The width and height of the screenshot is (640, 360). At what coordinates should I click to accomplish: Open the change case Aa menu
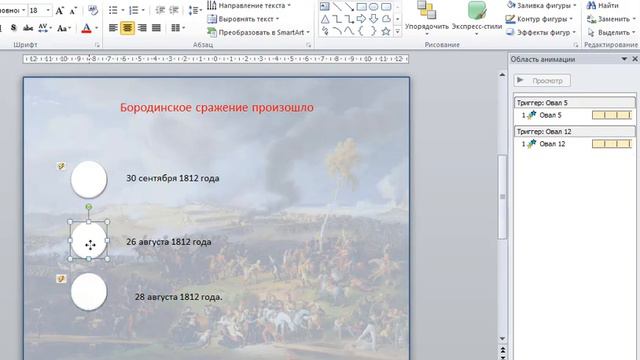(64, 28)
